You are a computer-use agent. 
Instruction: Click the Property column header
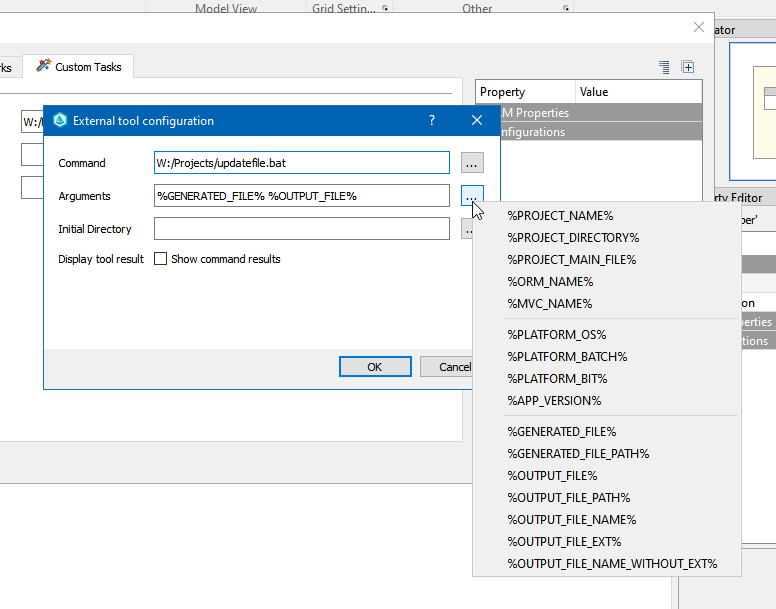(526, 92)
